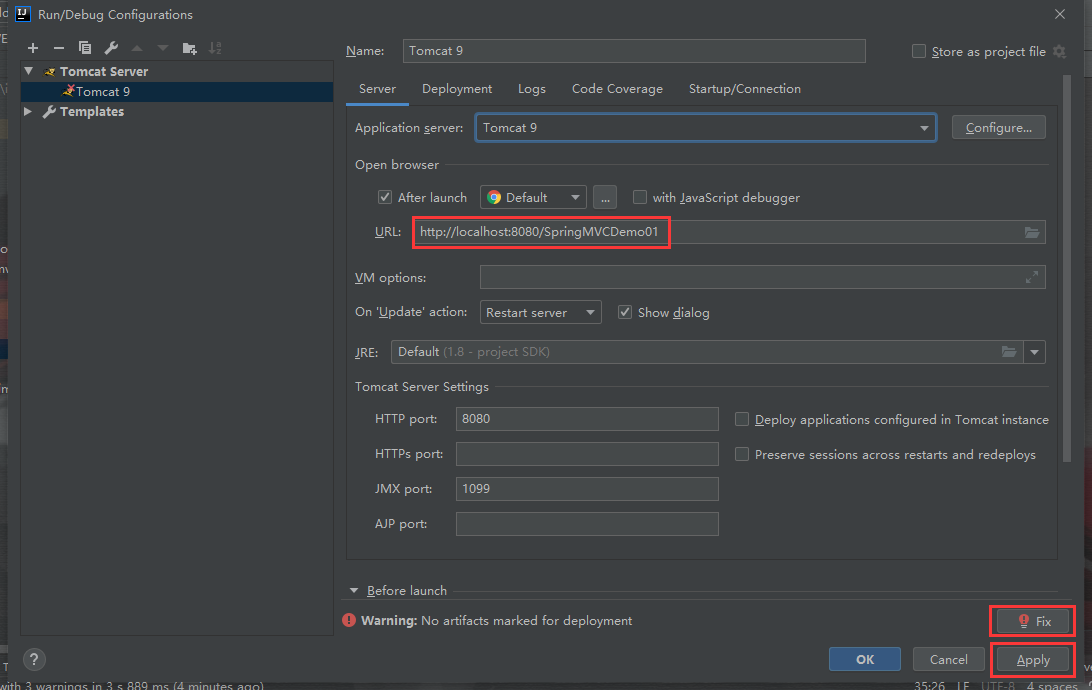Remove the selected configuration with minus icon

58,48
